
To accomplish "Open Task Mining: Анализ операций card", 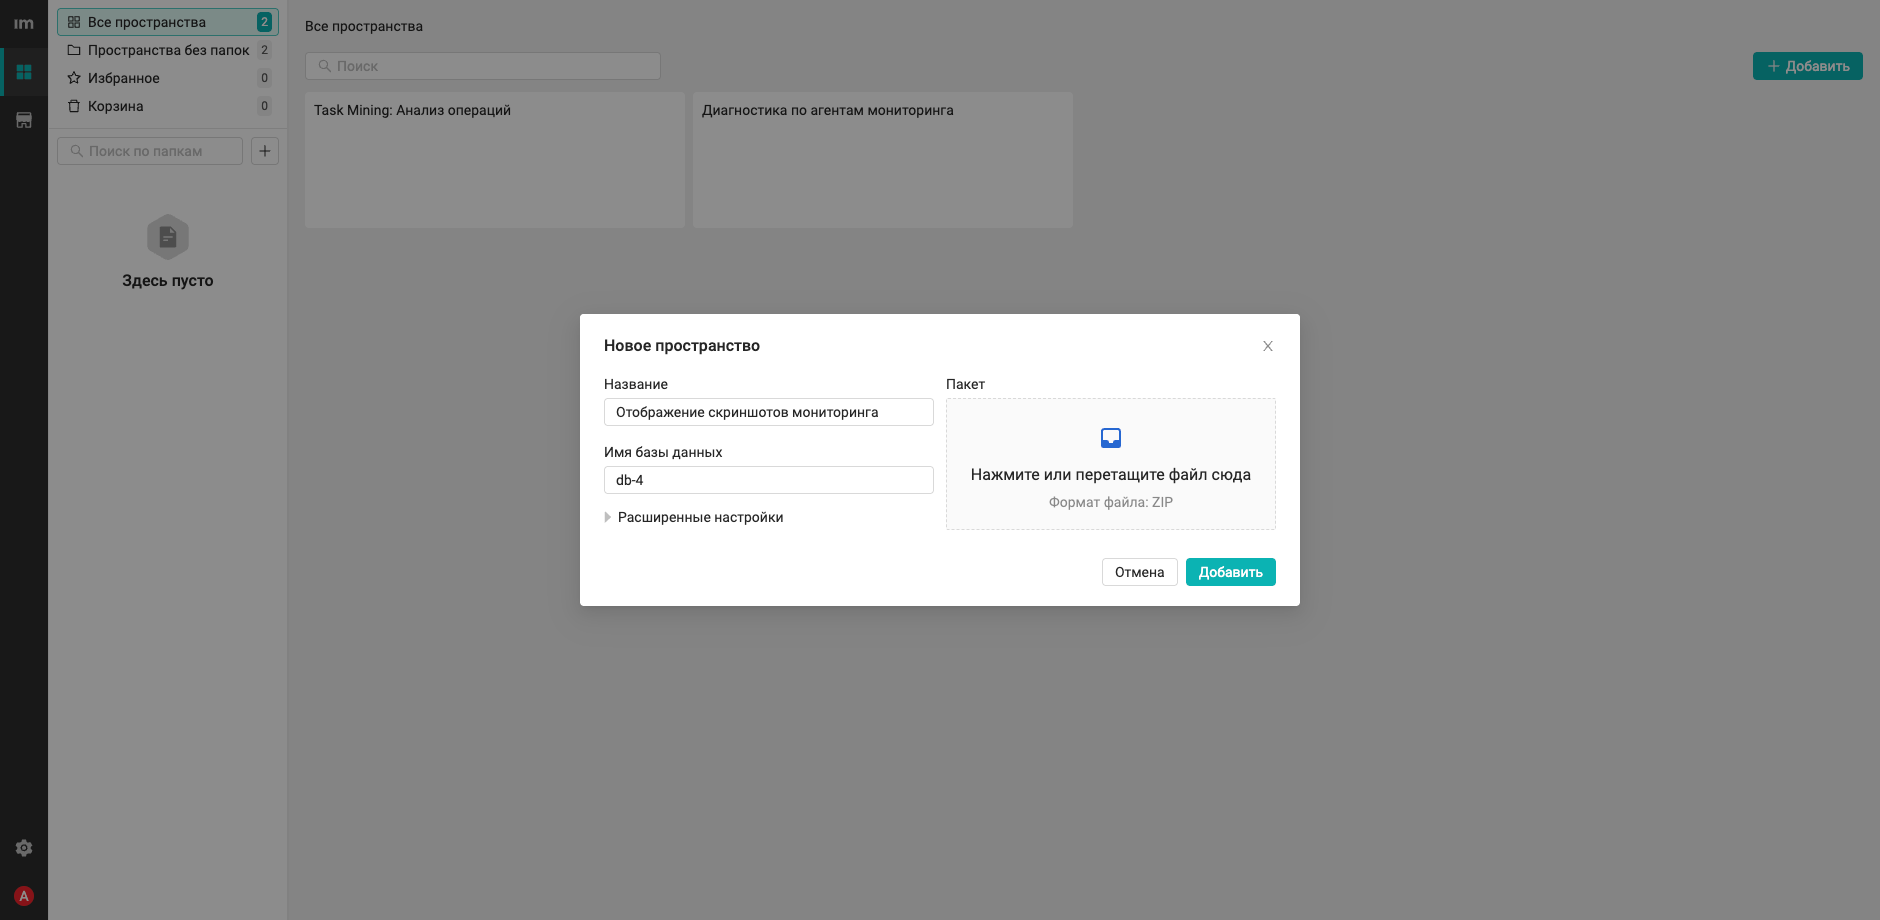I will tap(495, 160).
